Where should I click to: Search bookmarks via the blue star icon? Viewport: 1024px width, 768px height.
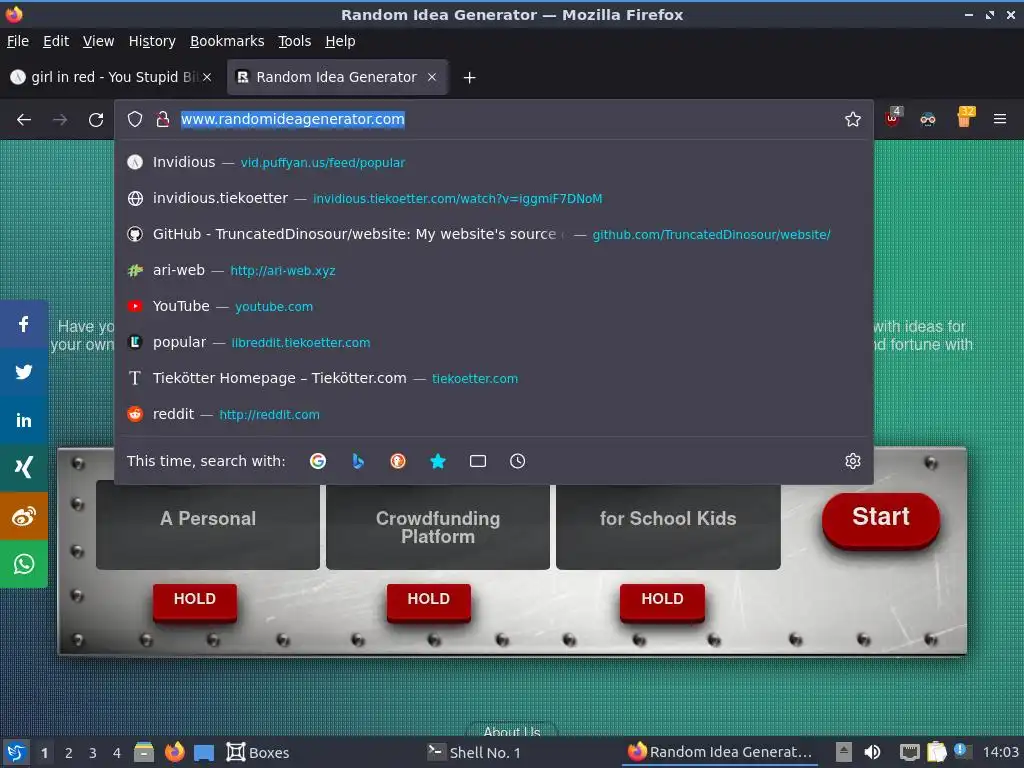pyautogui.click(x=438, y=461)
